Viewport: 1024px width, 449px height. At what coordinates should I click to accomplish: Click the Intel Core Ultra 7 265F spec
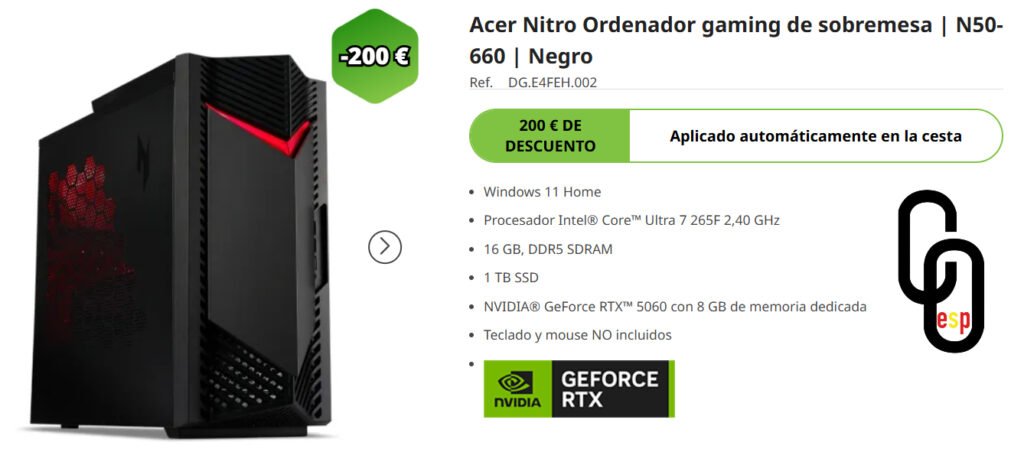(x=632, y=221)
